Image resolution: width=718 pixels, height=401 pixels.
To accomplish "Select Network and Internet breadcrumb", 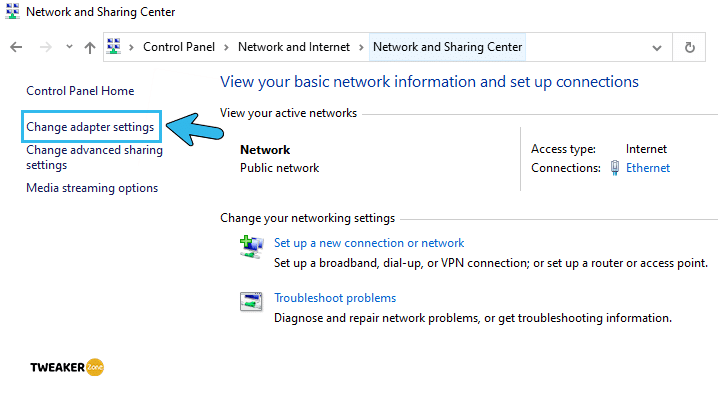I will coord(294,47).
